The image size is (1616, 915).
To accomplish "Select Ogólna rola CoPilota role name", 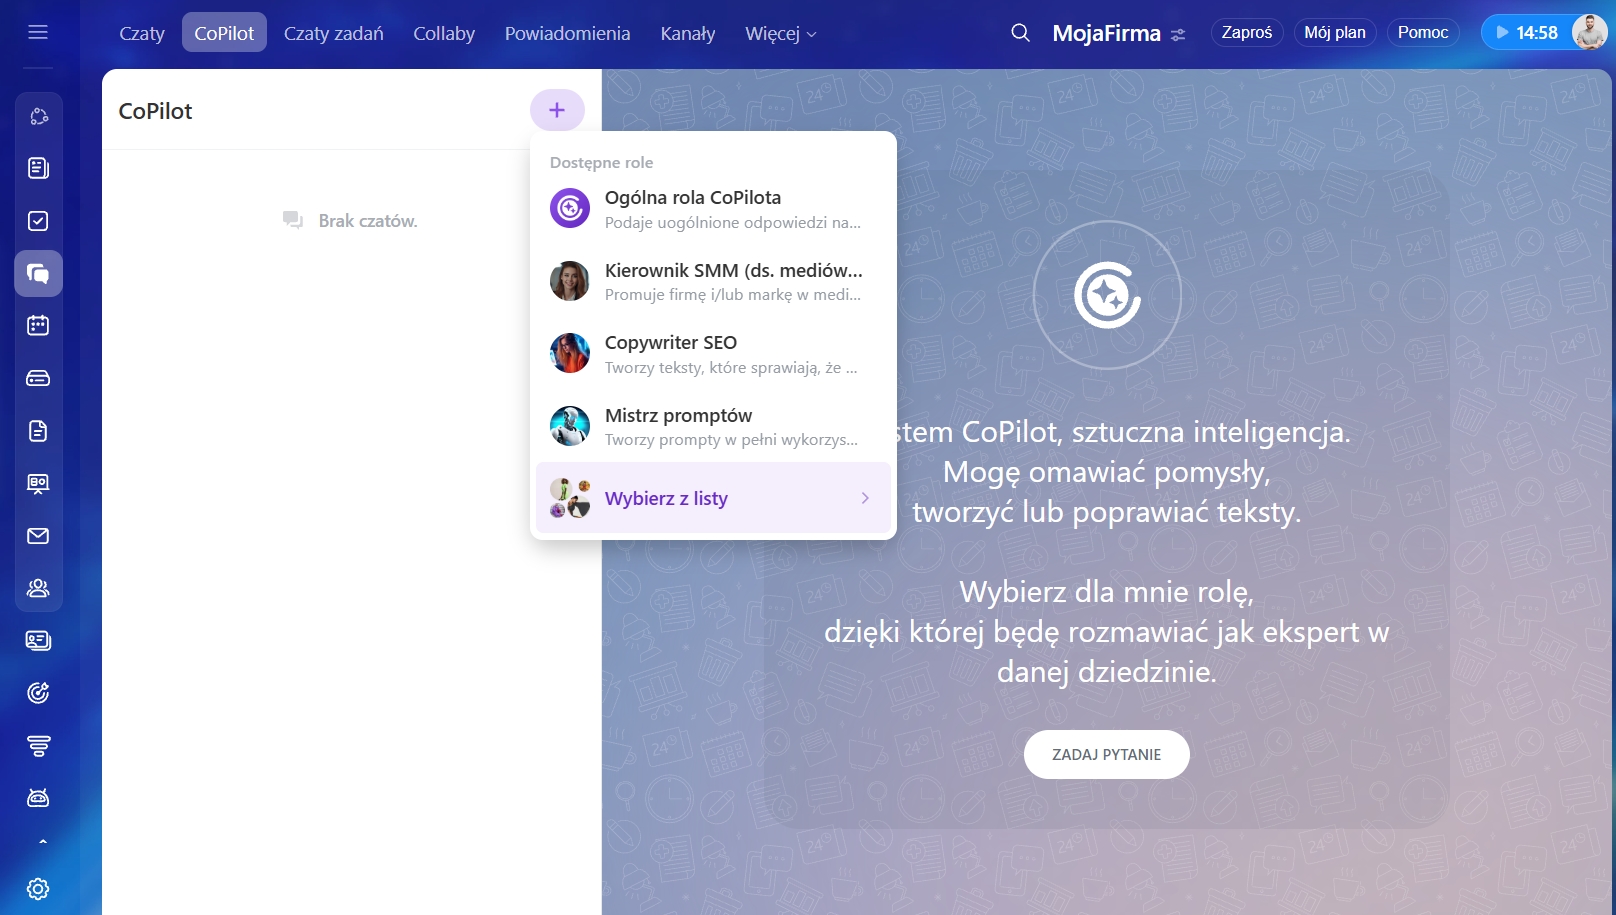I will click(x=693, y=198).
